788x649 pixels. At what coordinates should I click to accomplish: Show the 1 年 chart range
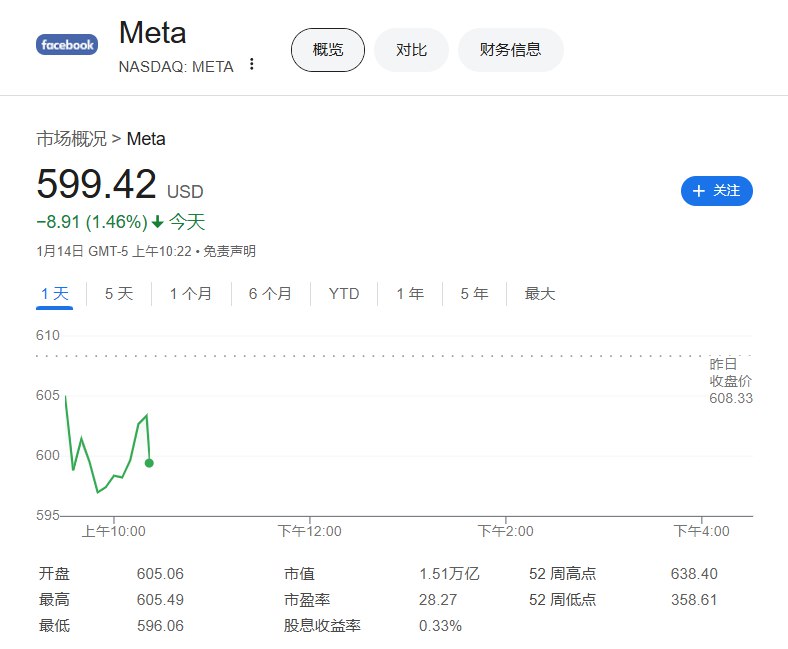click(x=410, y=294)
